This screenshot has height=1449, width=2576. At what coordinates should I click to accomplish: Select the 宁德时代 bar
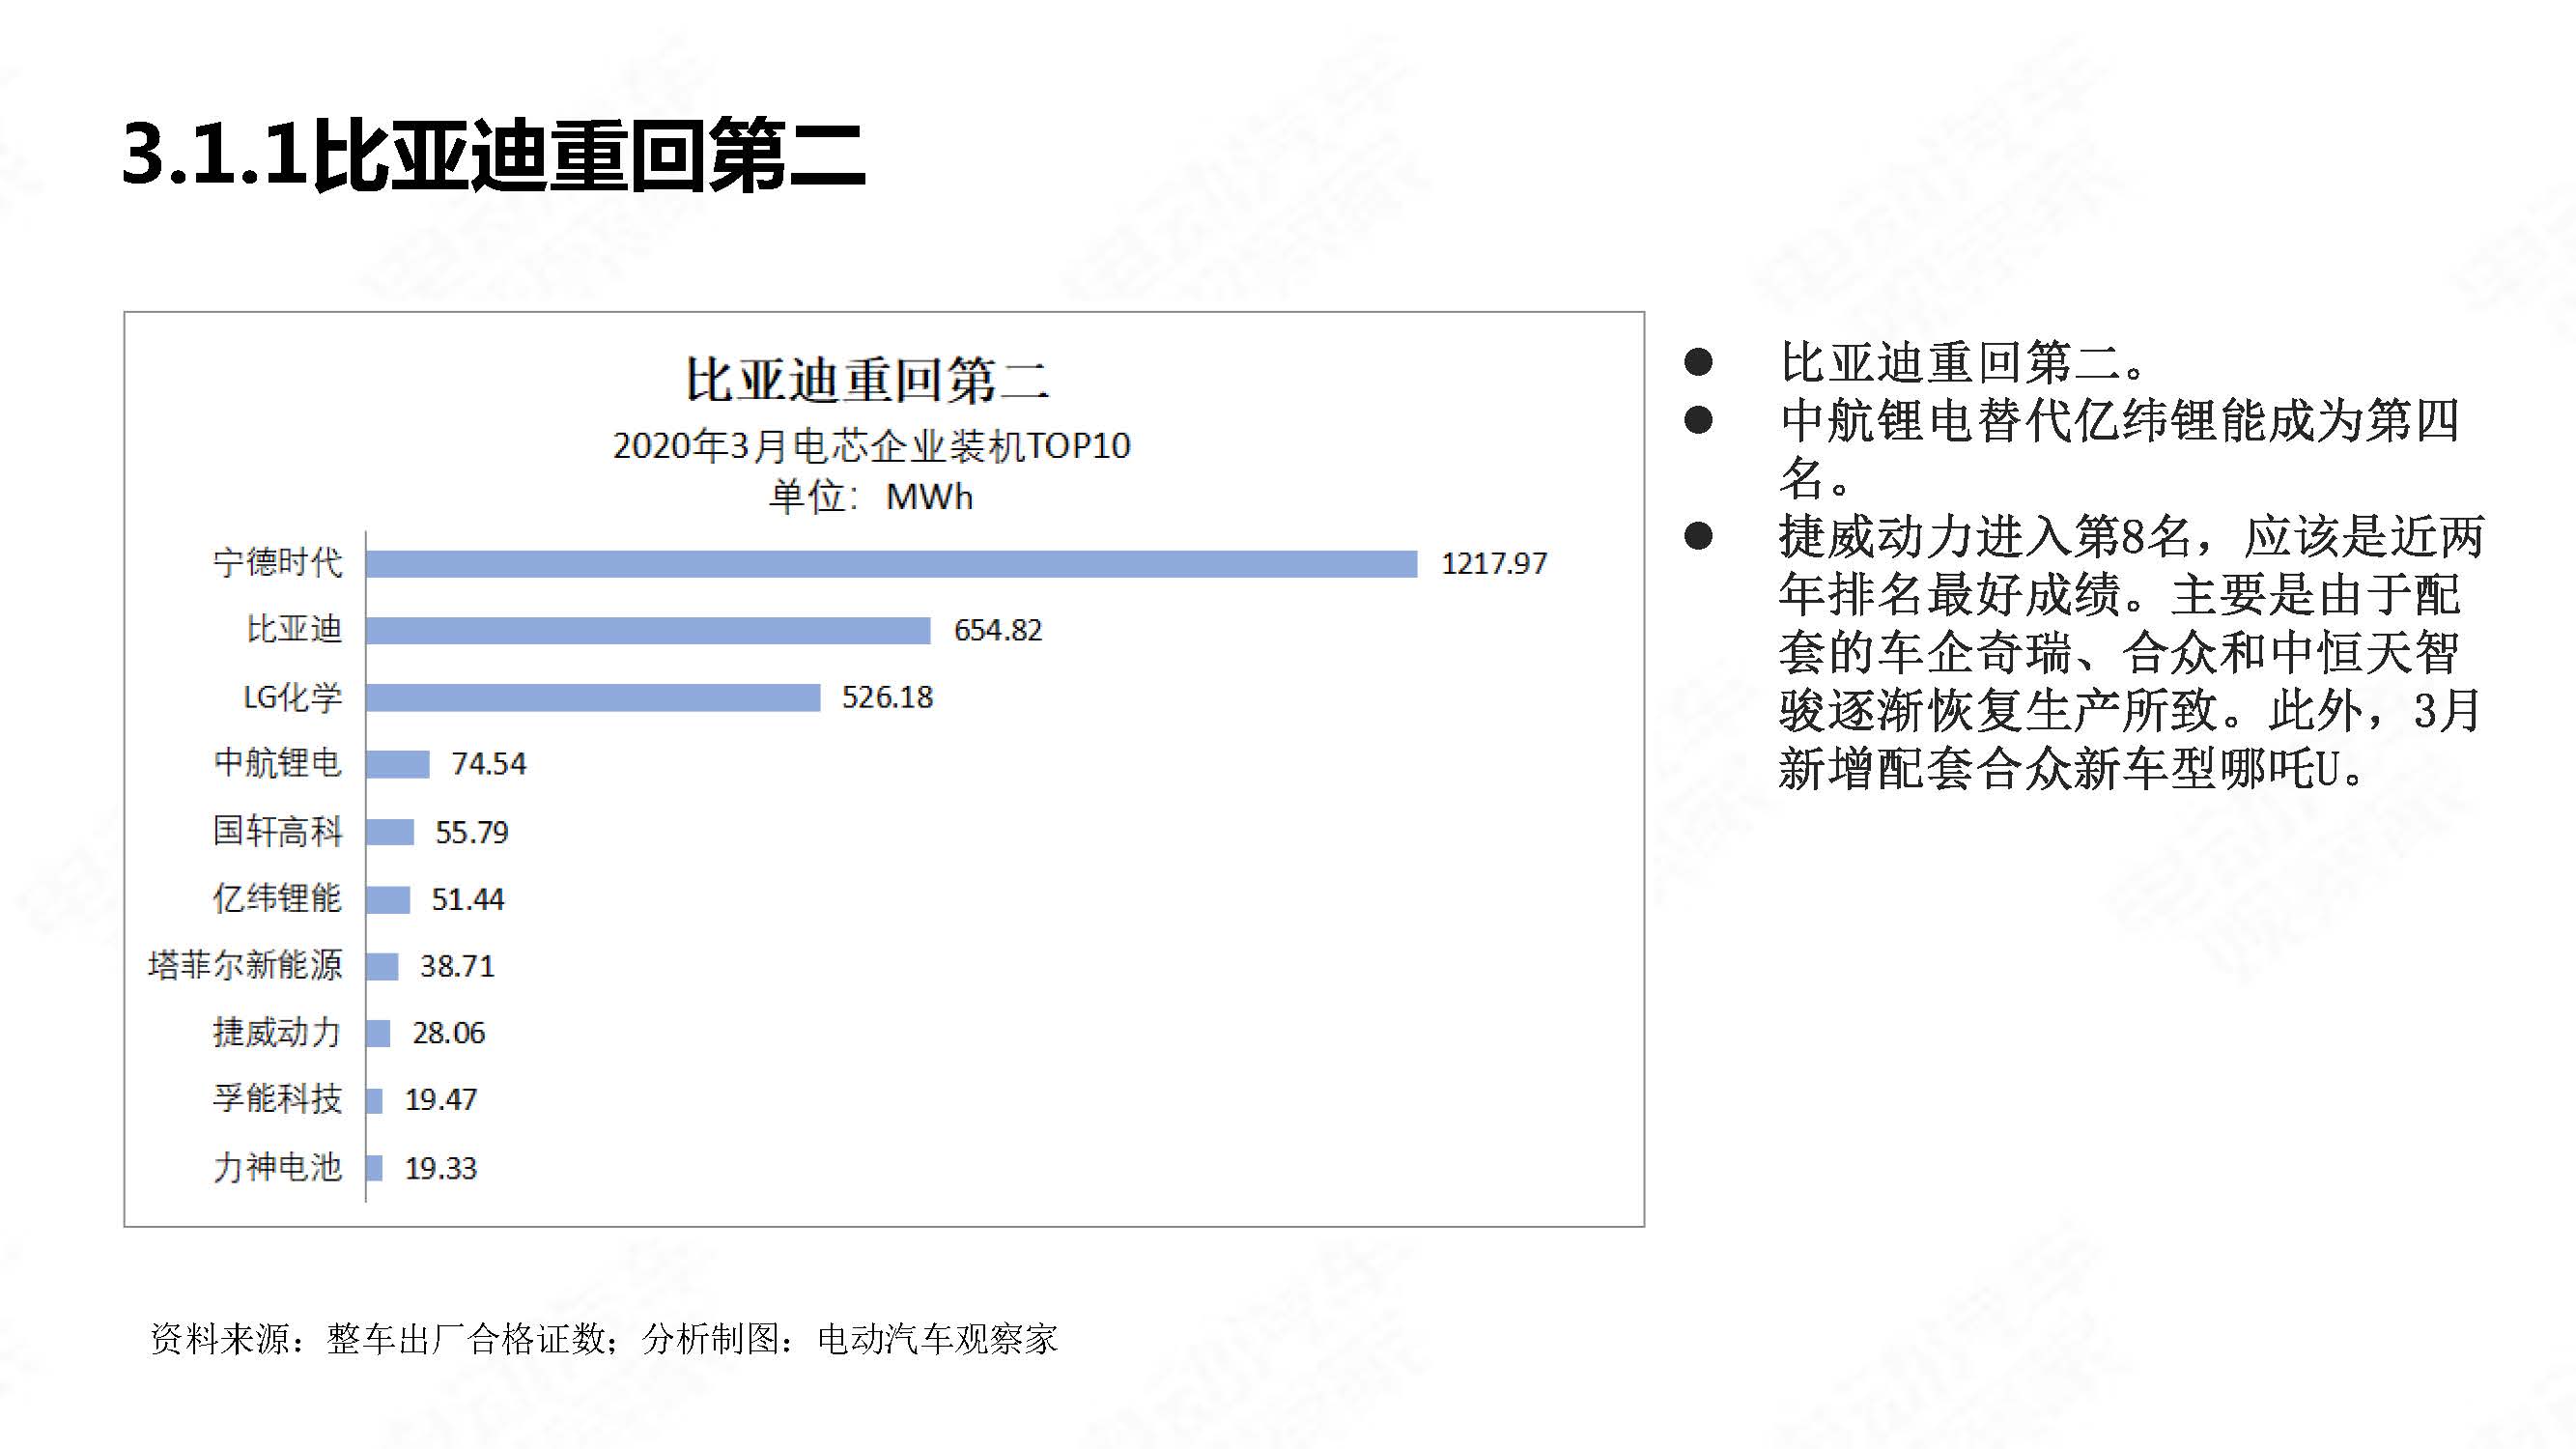coord(892,564)
